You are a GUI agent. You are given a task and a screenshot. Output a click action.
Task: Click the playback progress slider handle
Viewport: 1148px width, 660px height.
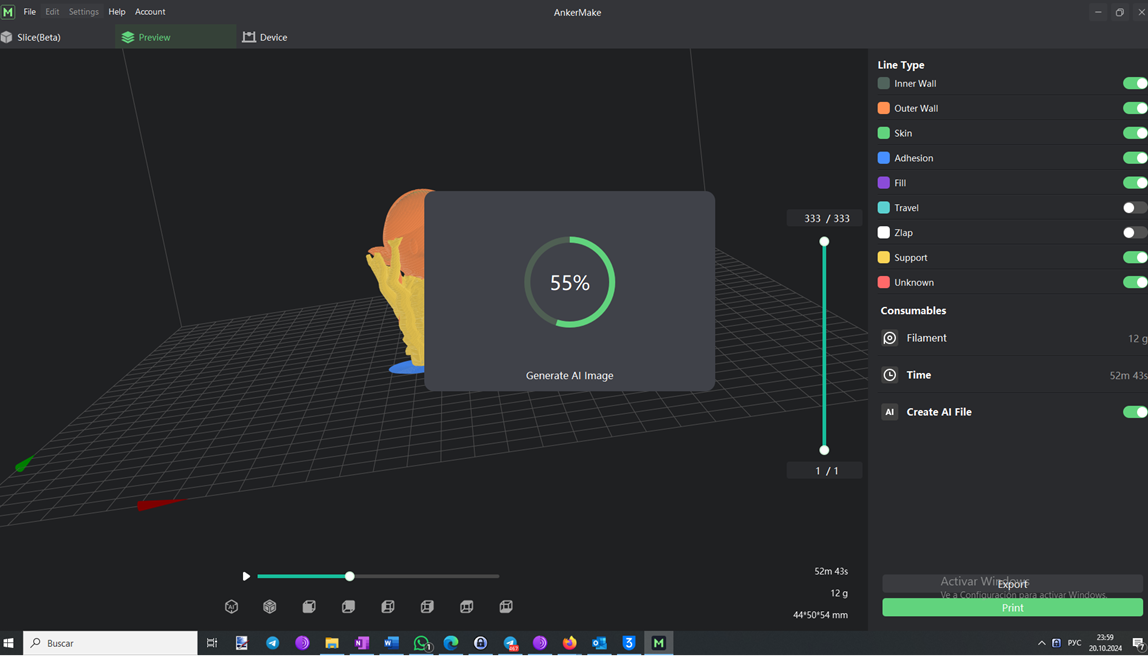pyautogui.click(x=349, y=576)
